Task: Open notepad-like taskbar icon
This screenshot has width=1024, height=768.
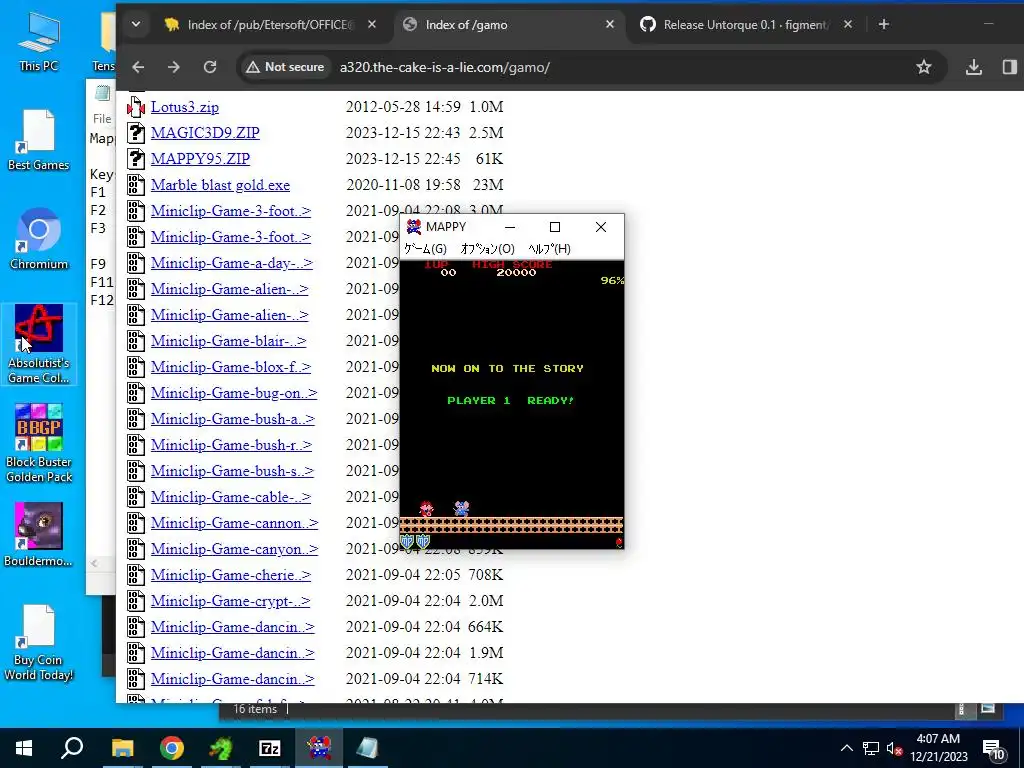Action: [368, 748]
